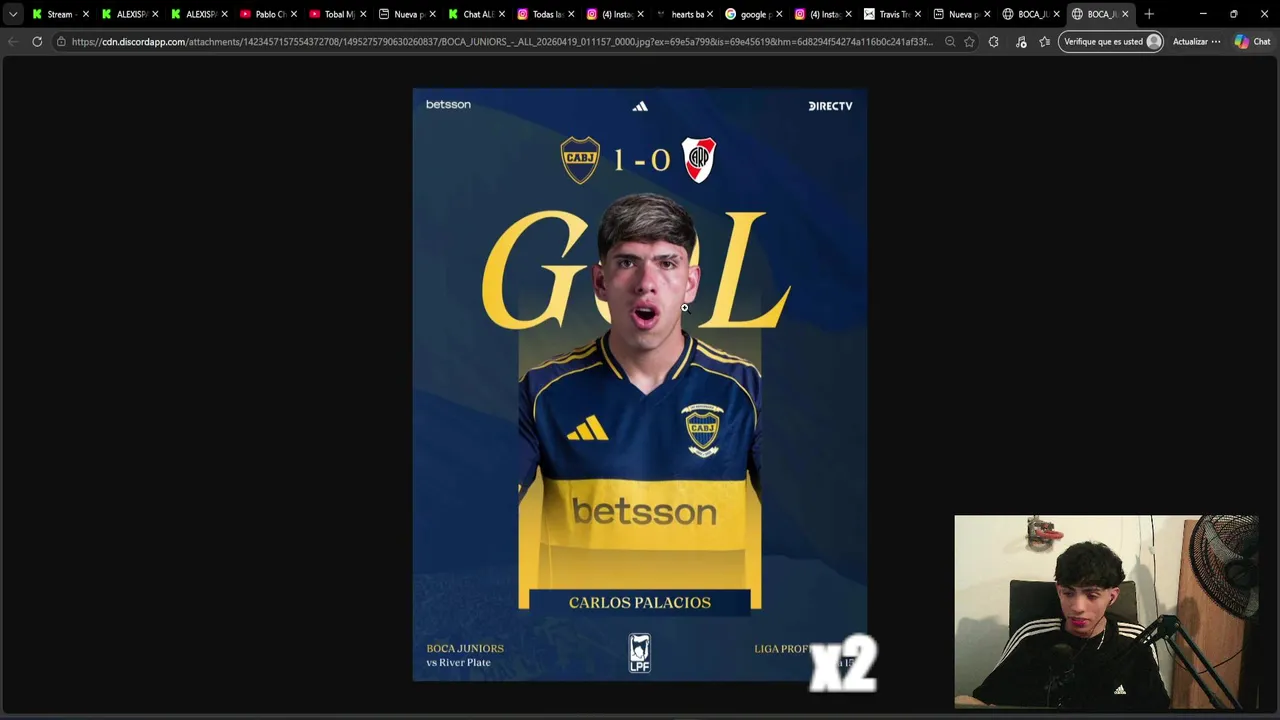Close the Todas las tab
The height and width of the screenshot is (720, 1280).
coord(571,14)
